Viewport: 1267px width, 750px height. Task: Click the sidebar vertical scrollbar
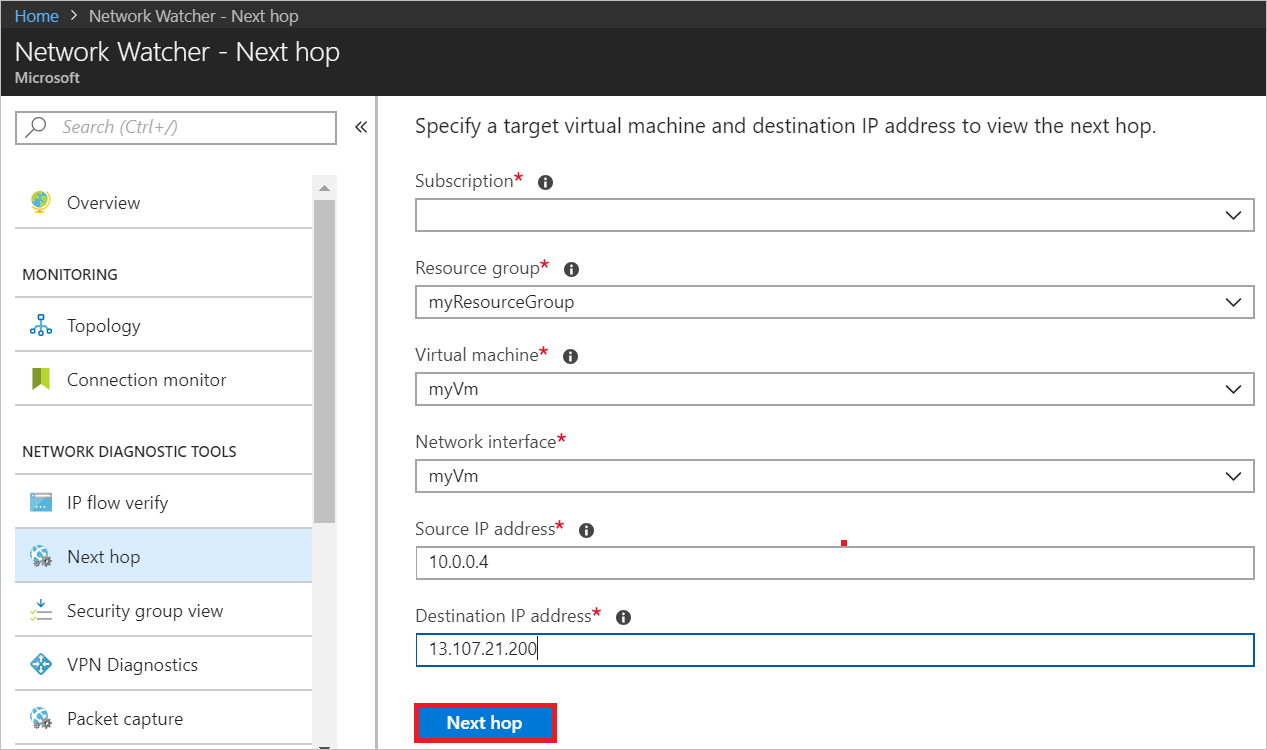click(324, 360)
